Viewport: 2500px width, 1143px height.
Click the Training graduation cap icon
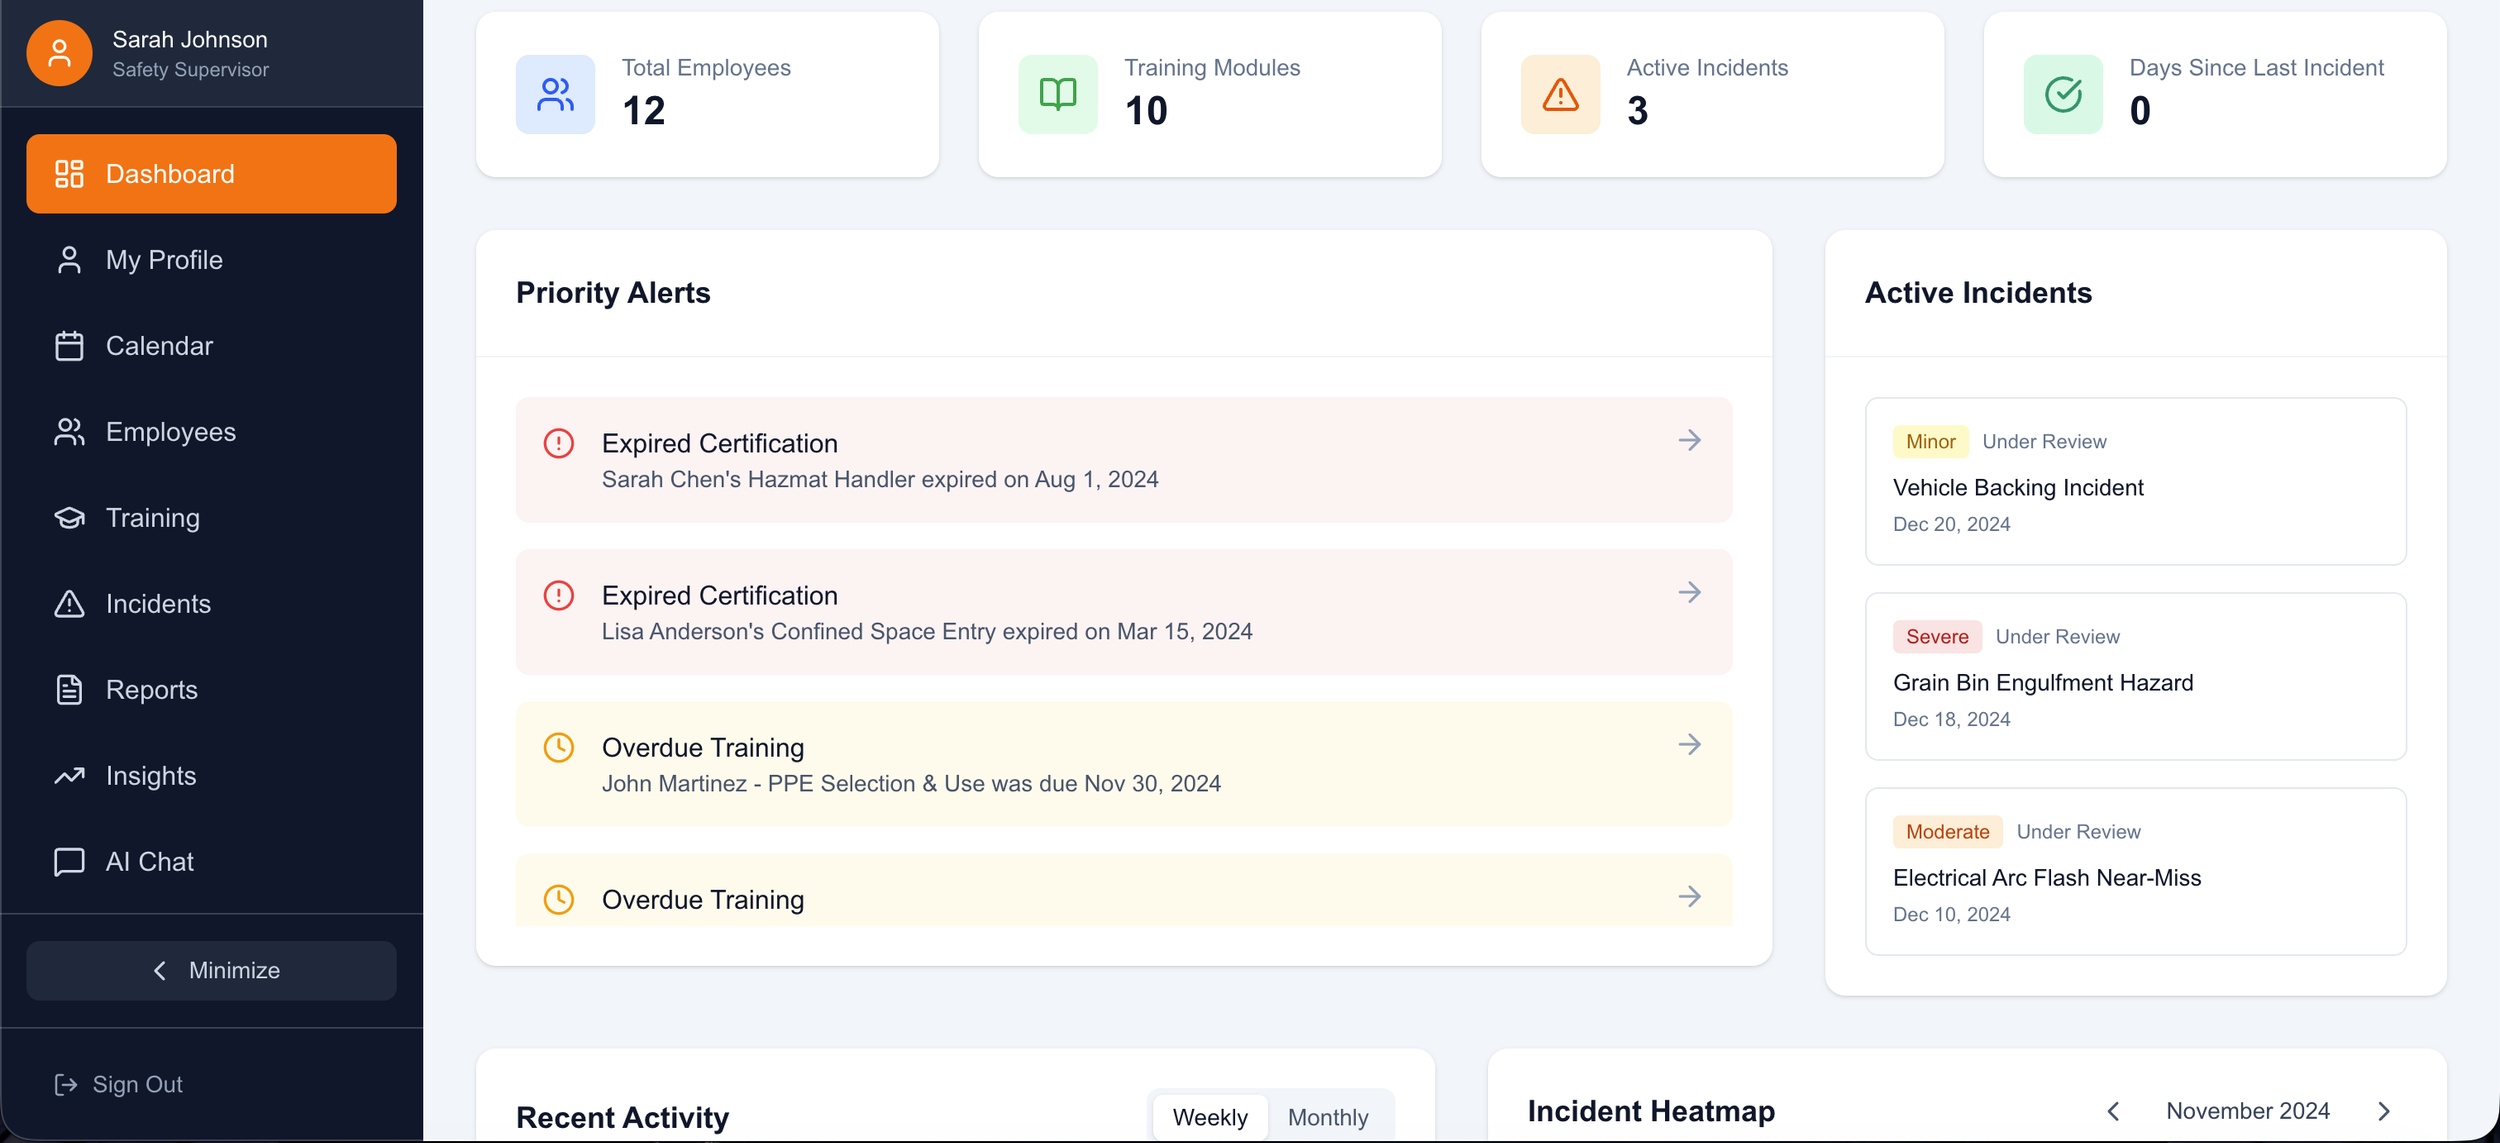tap(69, 518)
